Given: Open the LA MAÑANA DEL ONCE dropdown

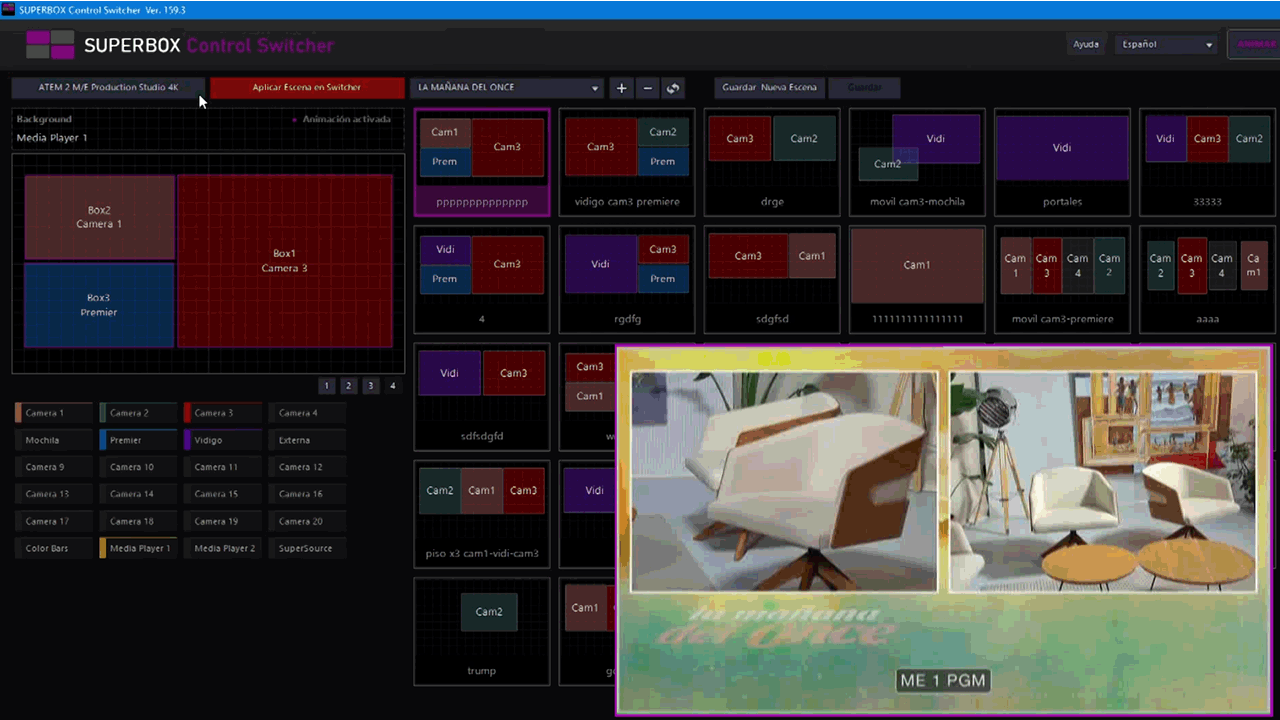Looking at the screenshot, I should 507,88.
